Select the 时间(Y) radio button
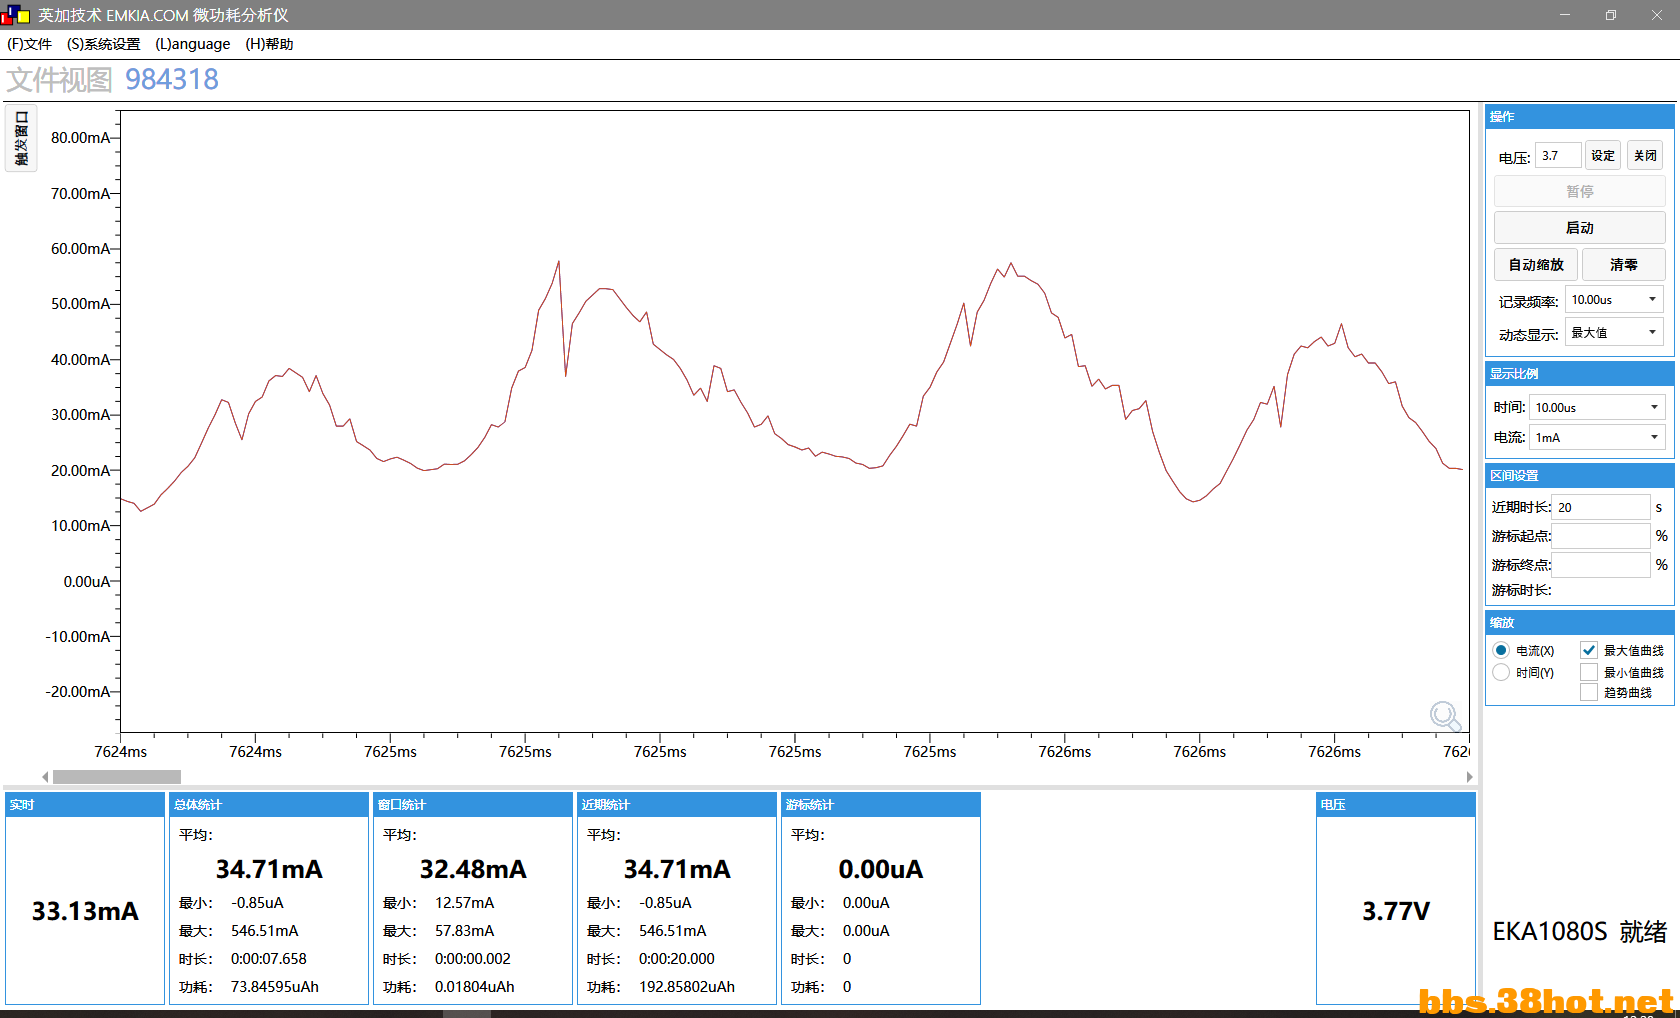1680x1018 pixels. click(x=1501, y=672)
